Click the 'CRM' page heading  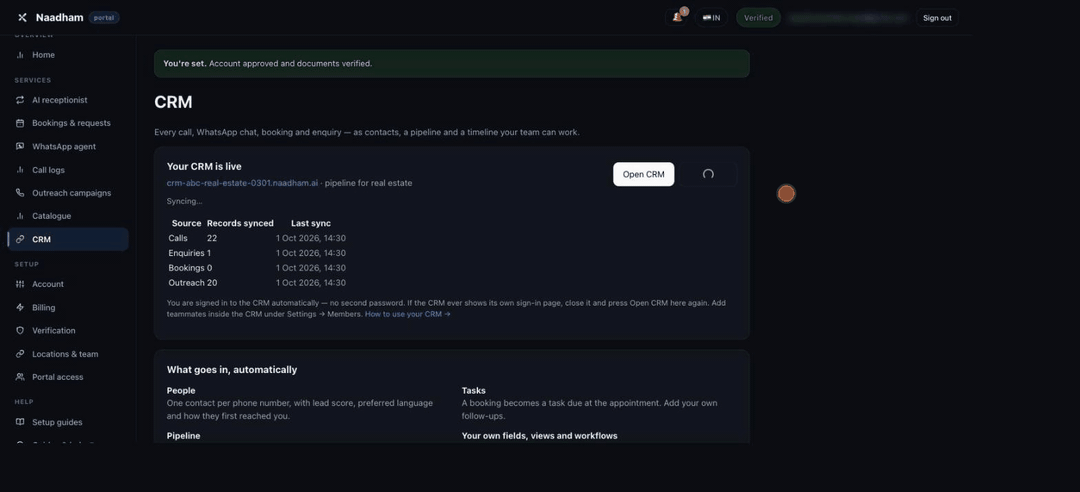click(x=174, y=102)
